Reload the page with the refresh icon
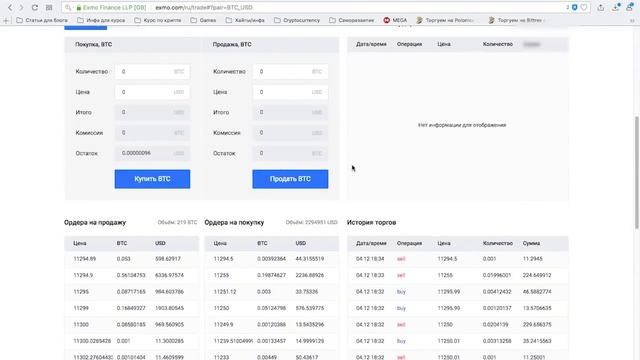The image size is (640, 360). [35, 7]
